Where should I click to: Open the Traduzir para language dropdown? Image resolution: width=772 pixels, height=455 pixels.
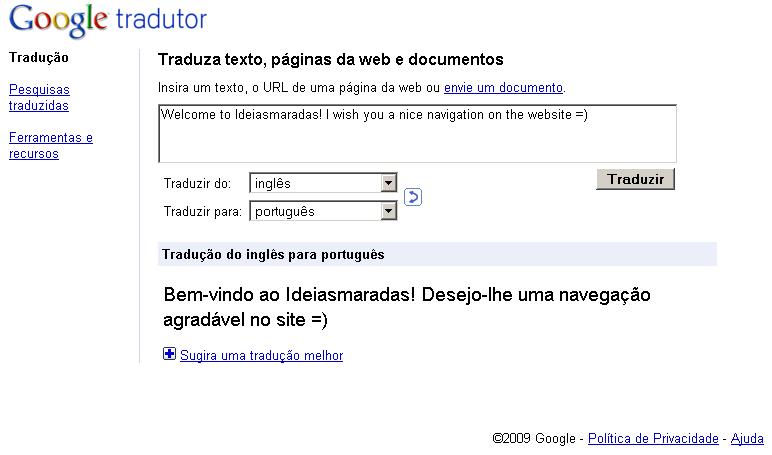coord(323,211)
